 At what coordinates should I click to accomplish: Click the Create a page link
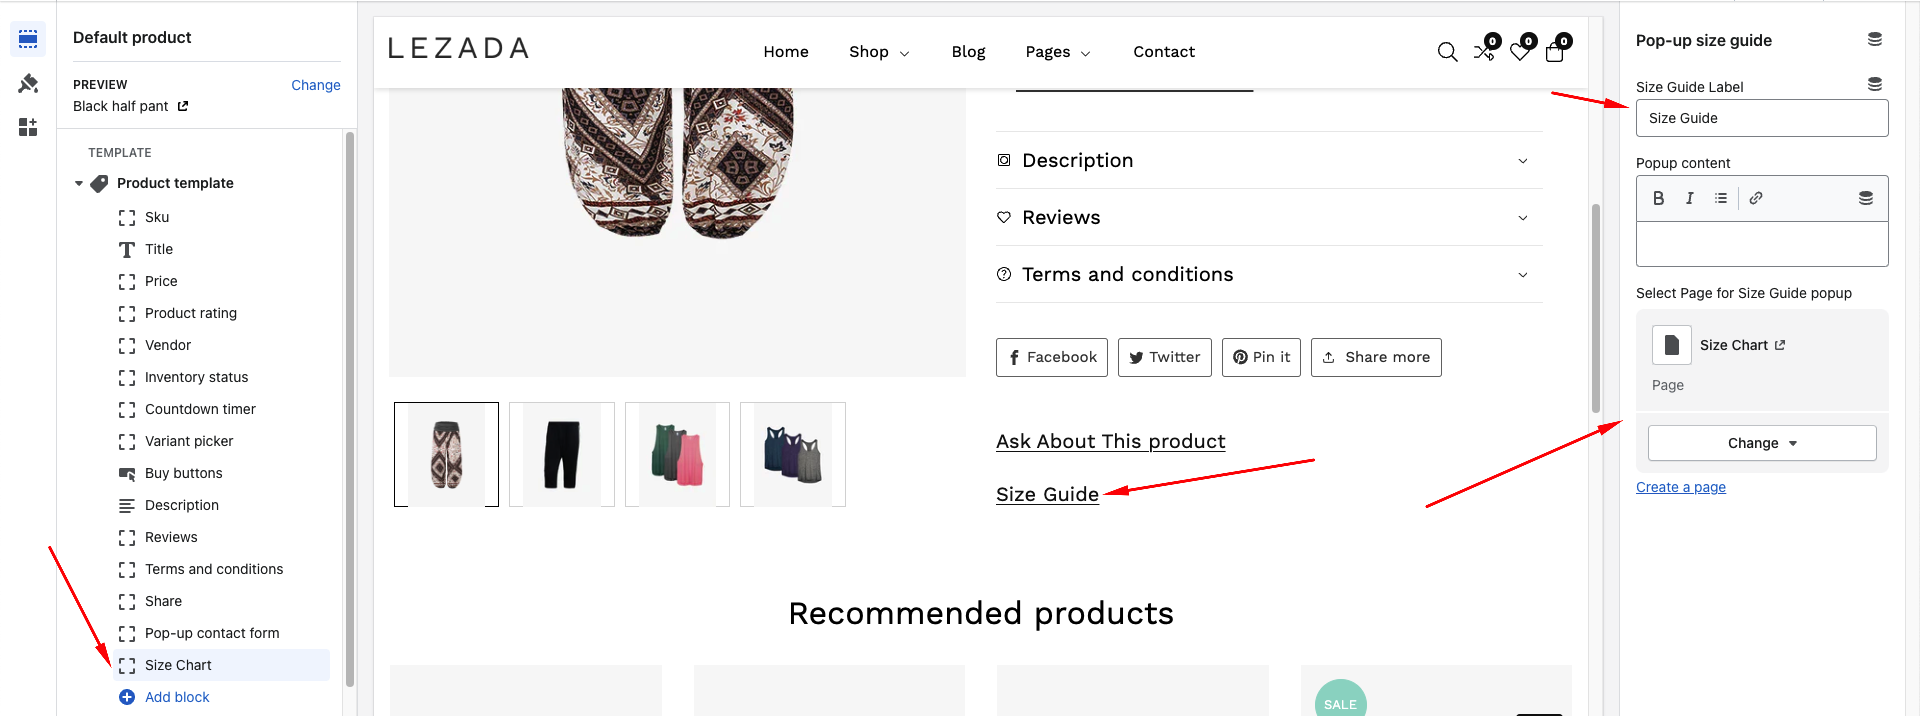click(x=1680, y=487)
